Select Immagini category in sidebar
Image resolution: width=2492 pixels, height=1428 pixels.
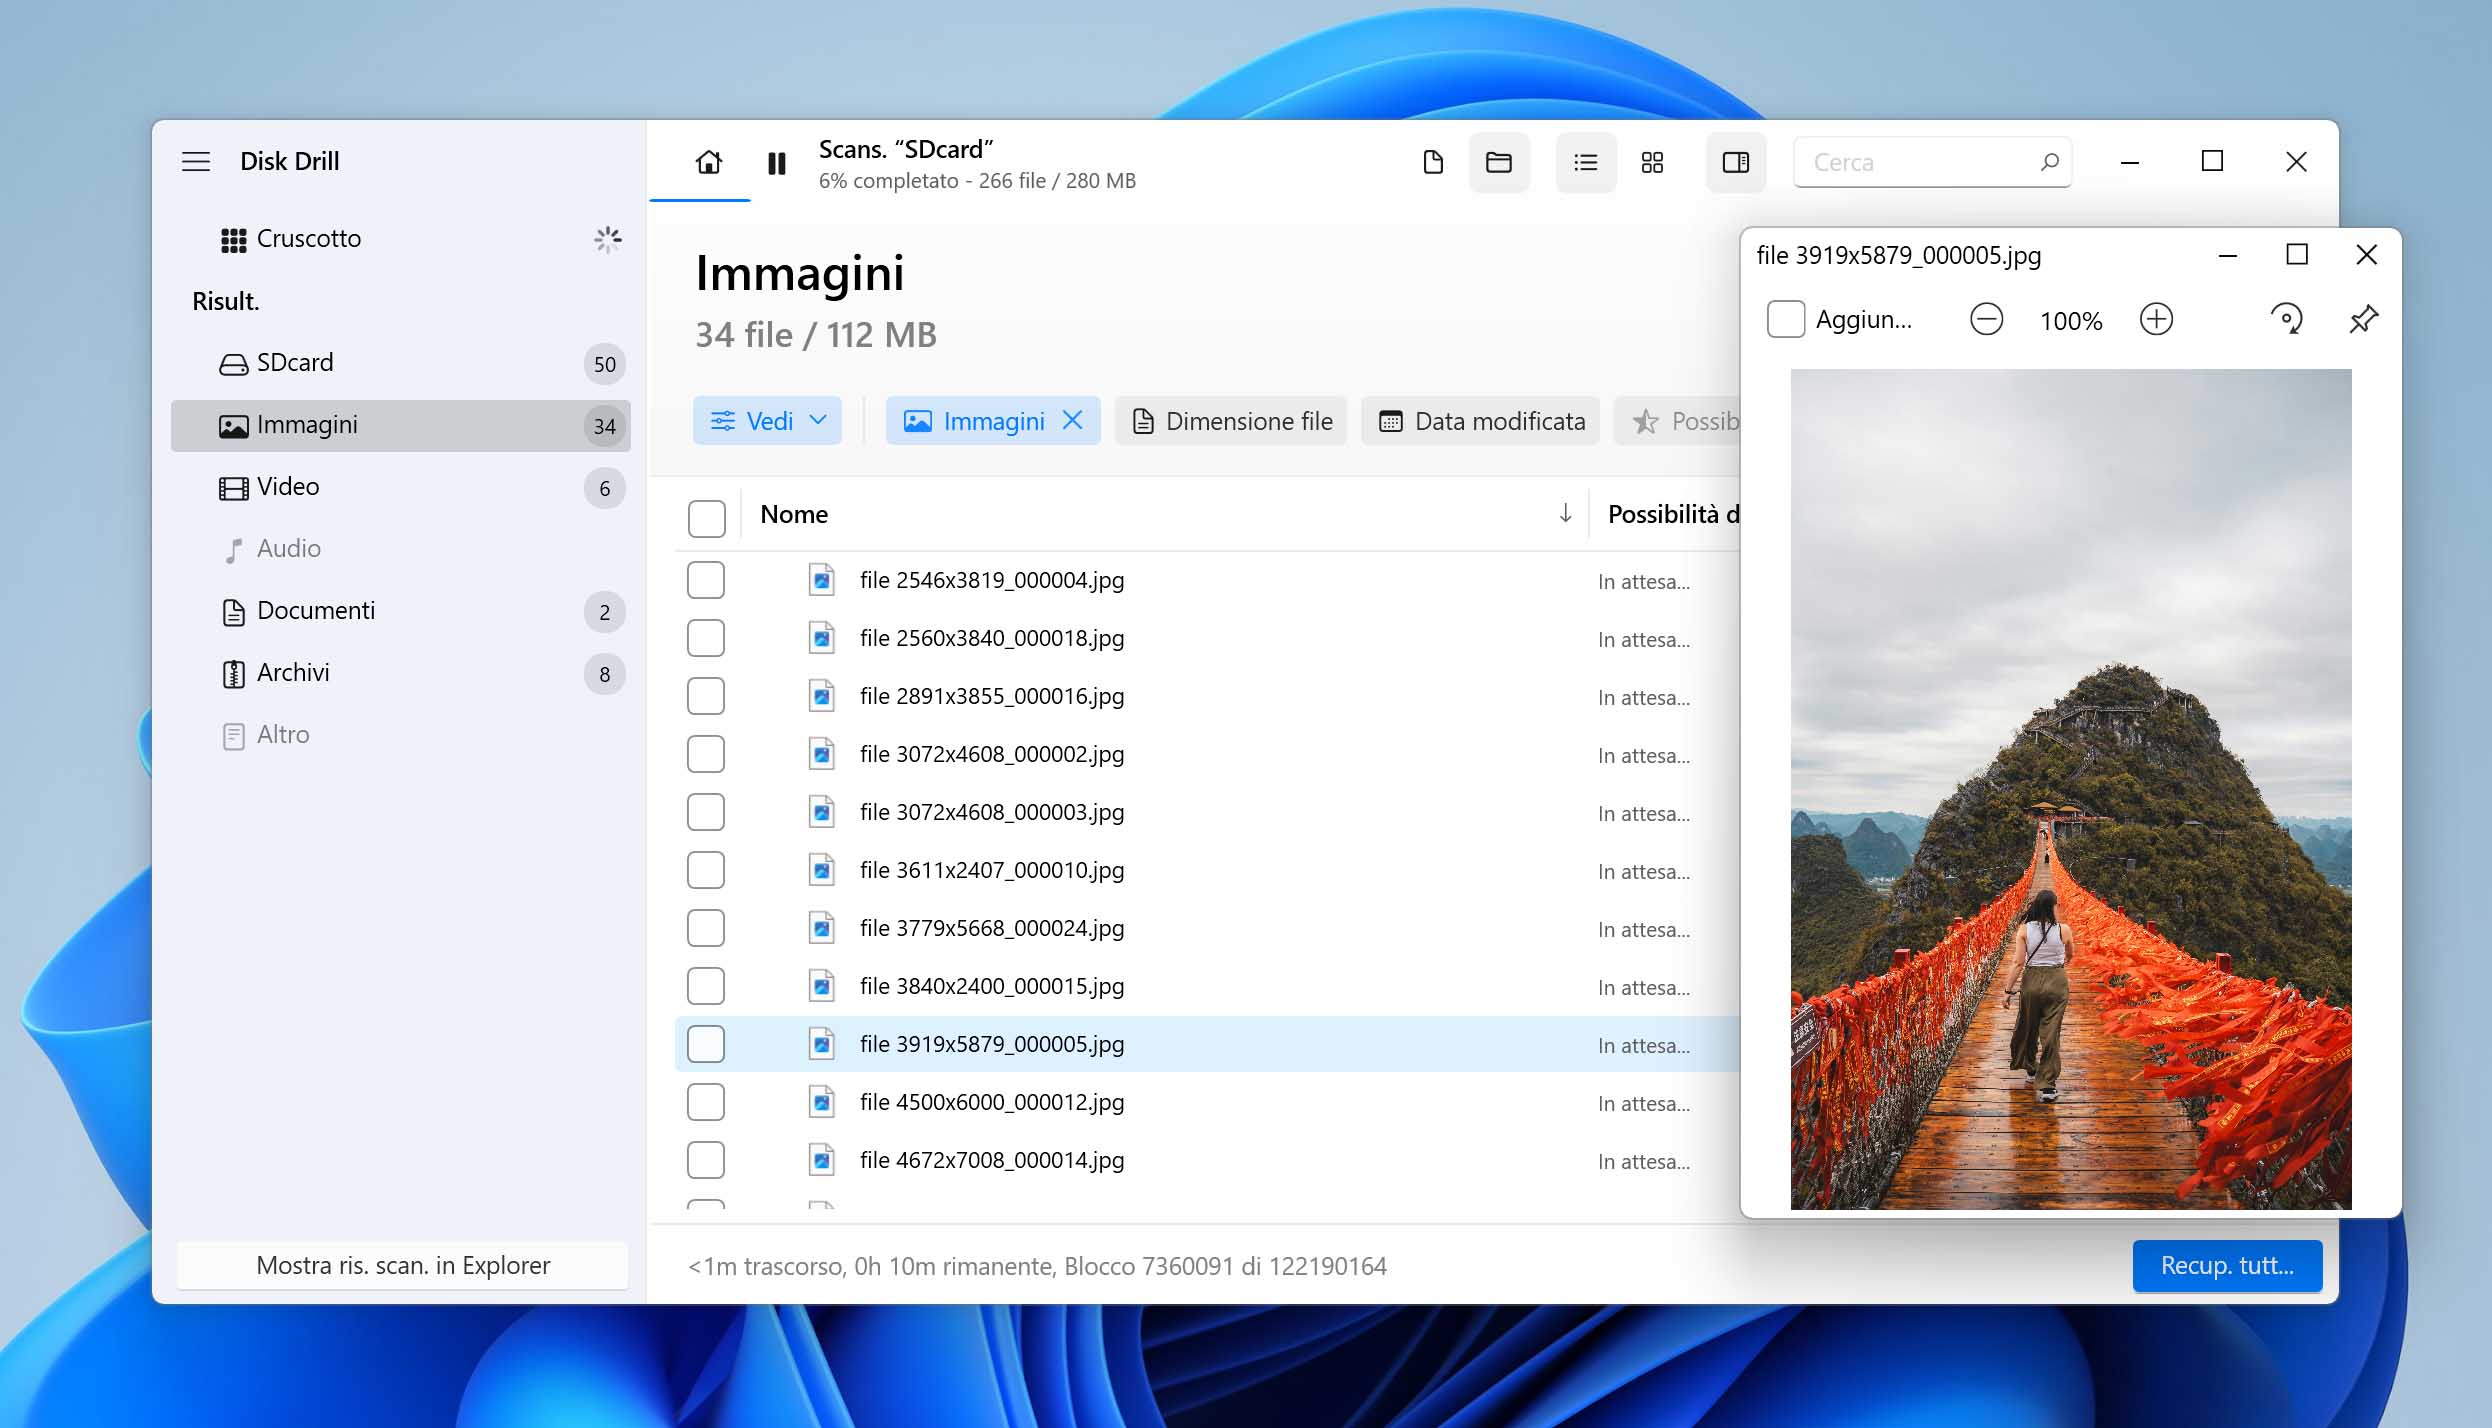click(x=400, y=425)
